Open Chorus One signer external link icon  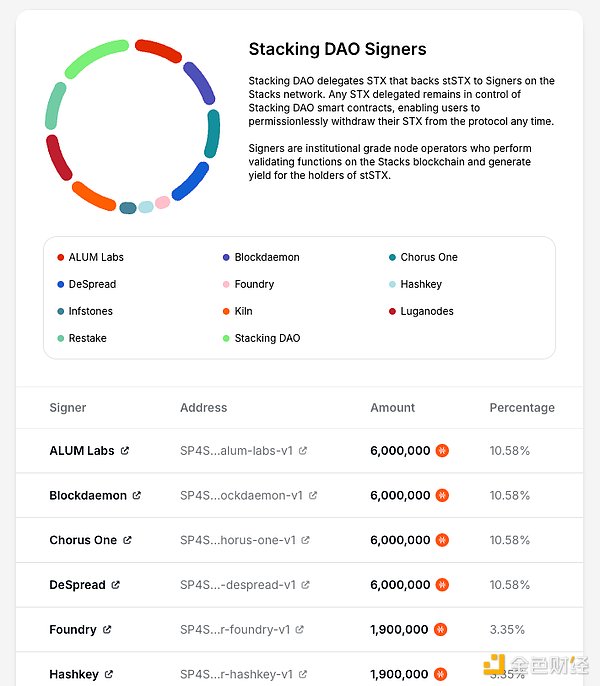[x=127, y=541]
